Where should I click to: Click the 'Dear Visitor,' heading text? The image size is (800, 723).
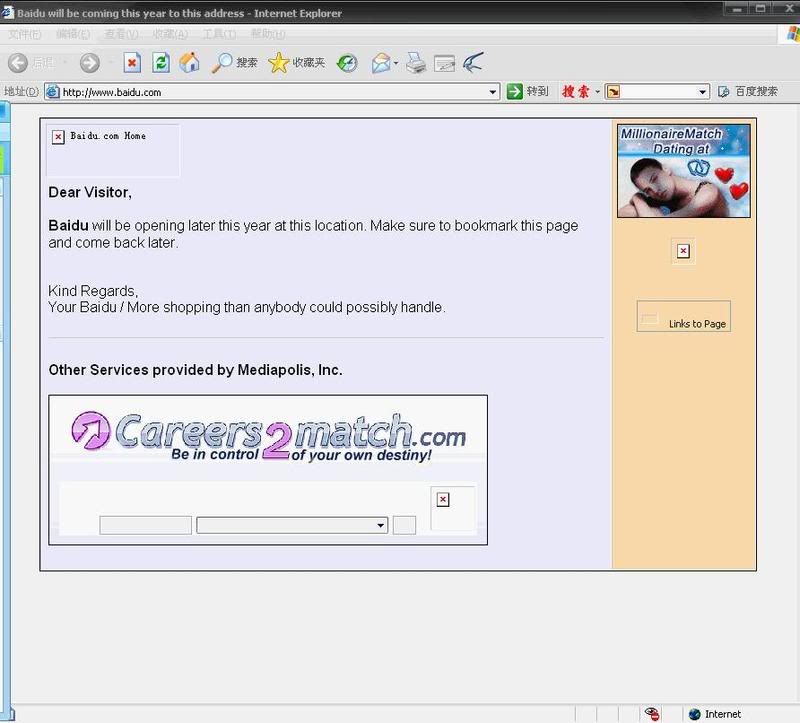click(90, 192)
